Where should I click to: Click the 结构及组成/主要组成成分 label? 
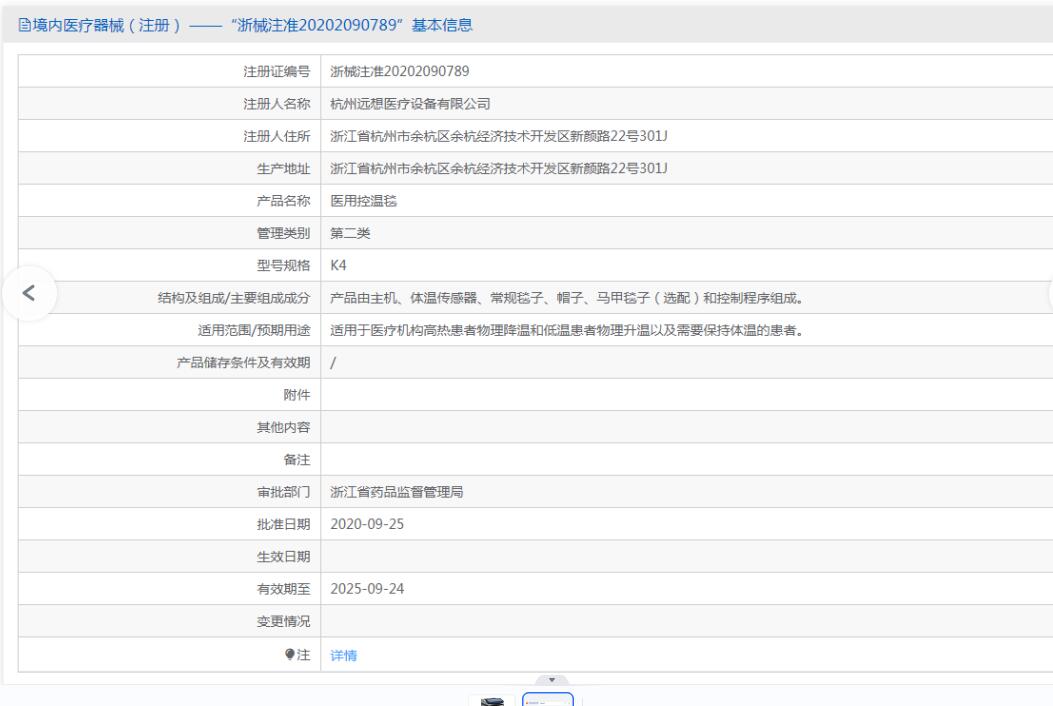pos(234,298)
